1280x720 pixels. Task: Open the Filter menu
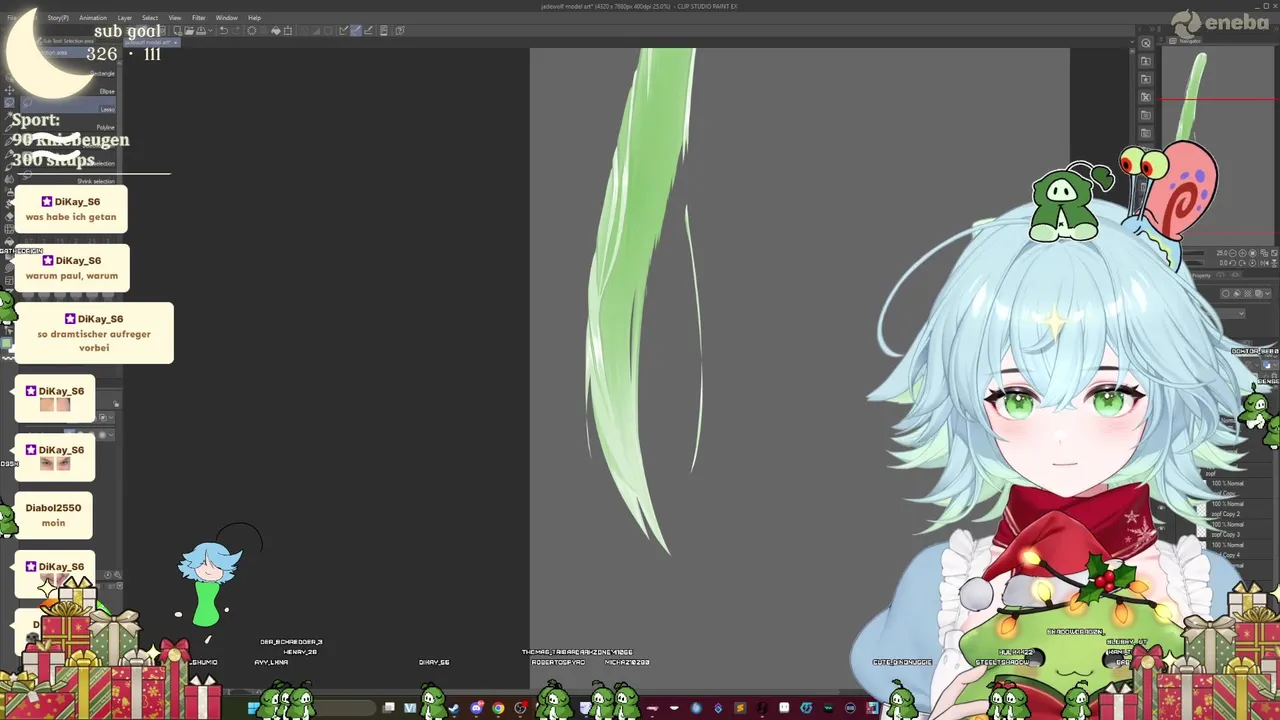(199, 17)
